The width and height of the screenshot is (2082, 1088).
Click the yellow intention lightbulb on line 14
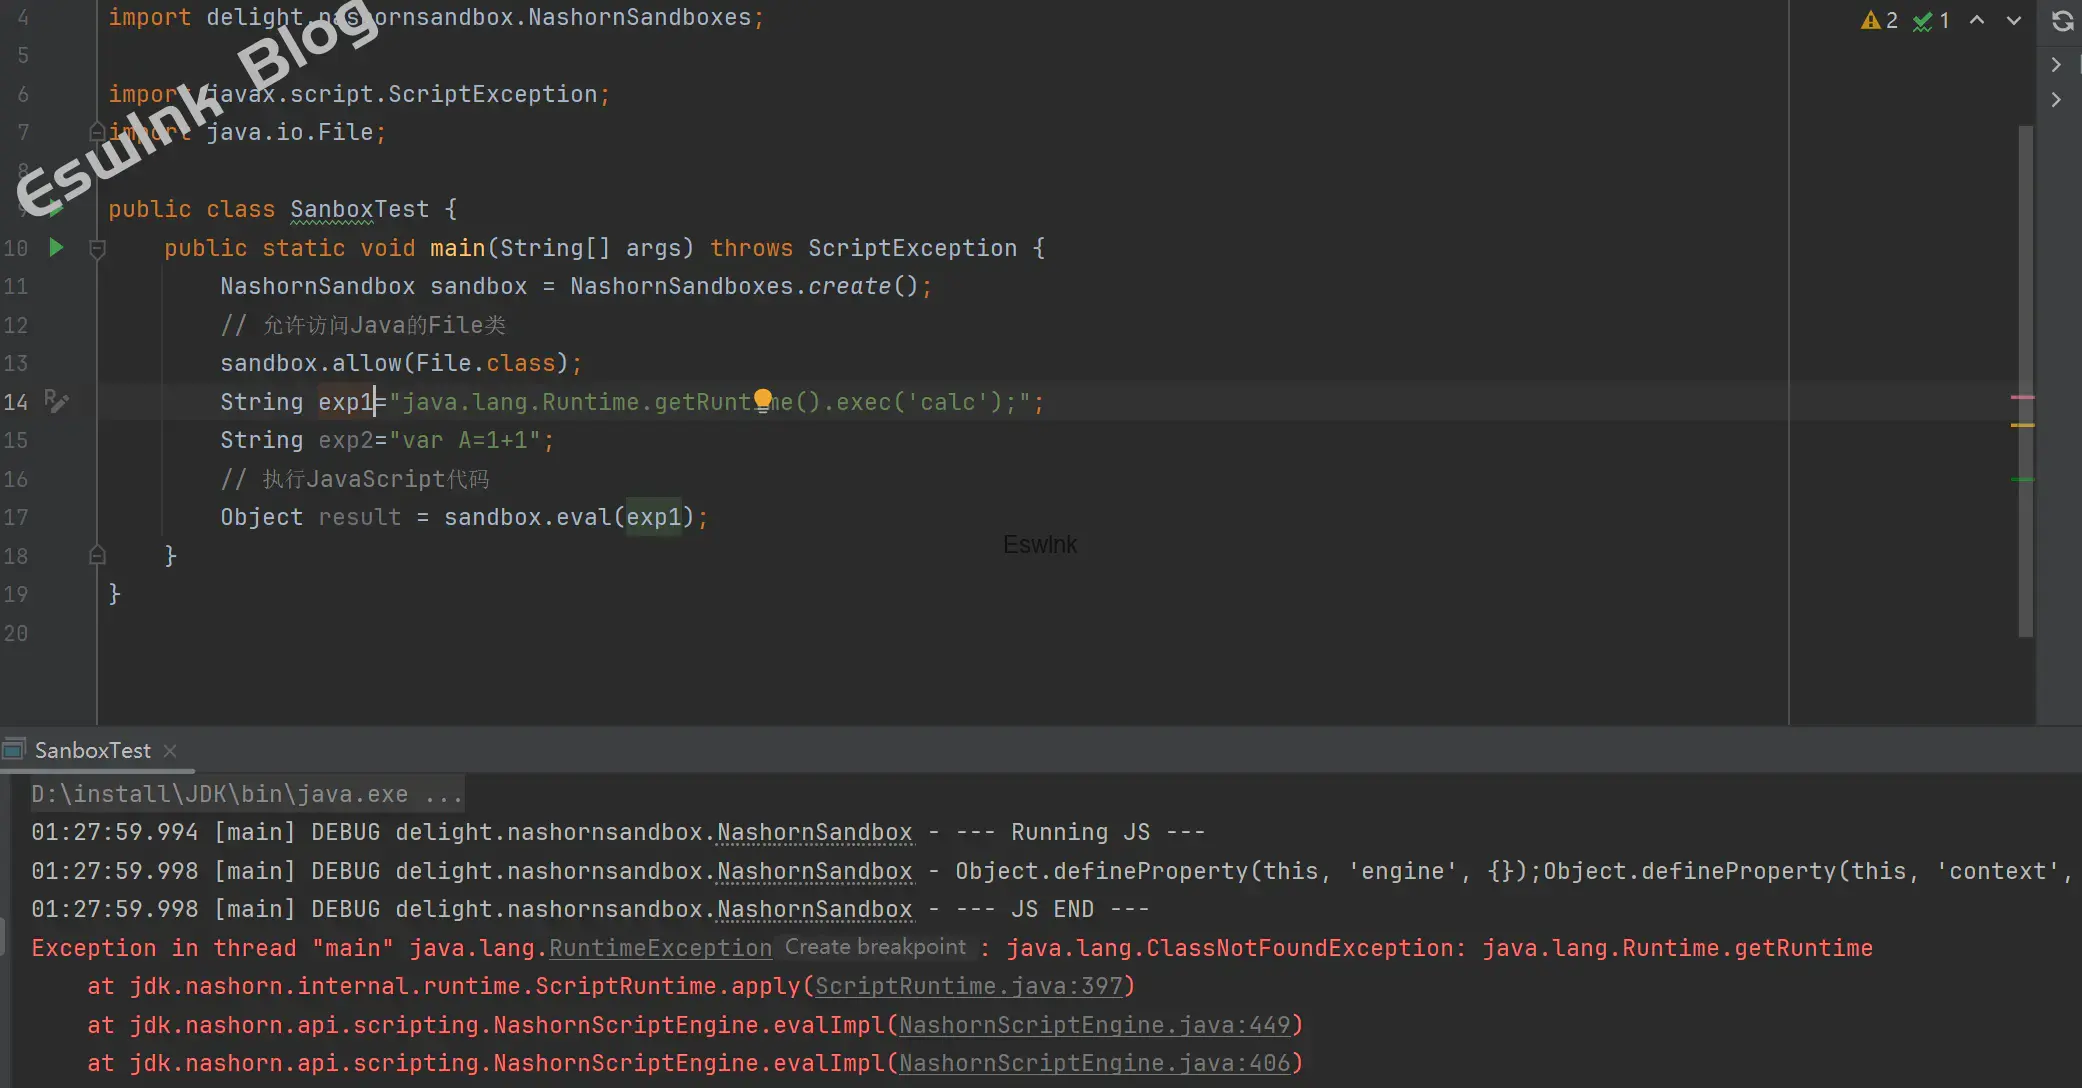tap(763, 399)
